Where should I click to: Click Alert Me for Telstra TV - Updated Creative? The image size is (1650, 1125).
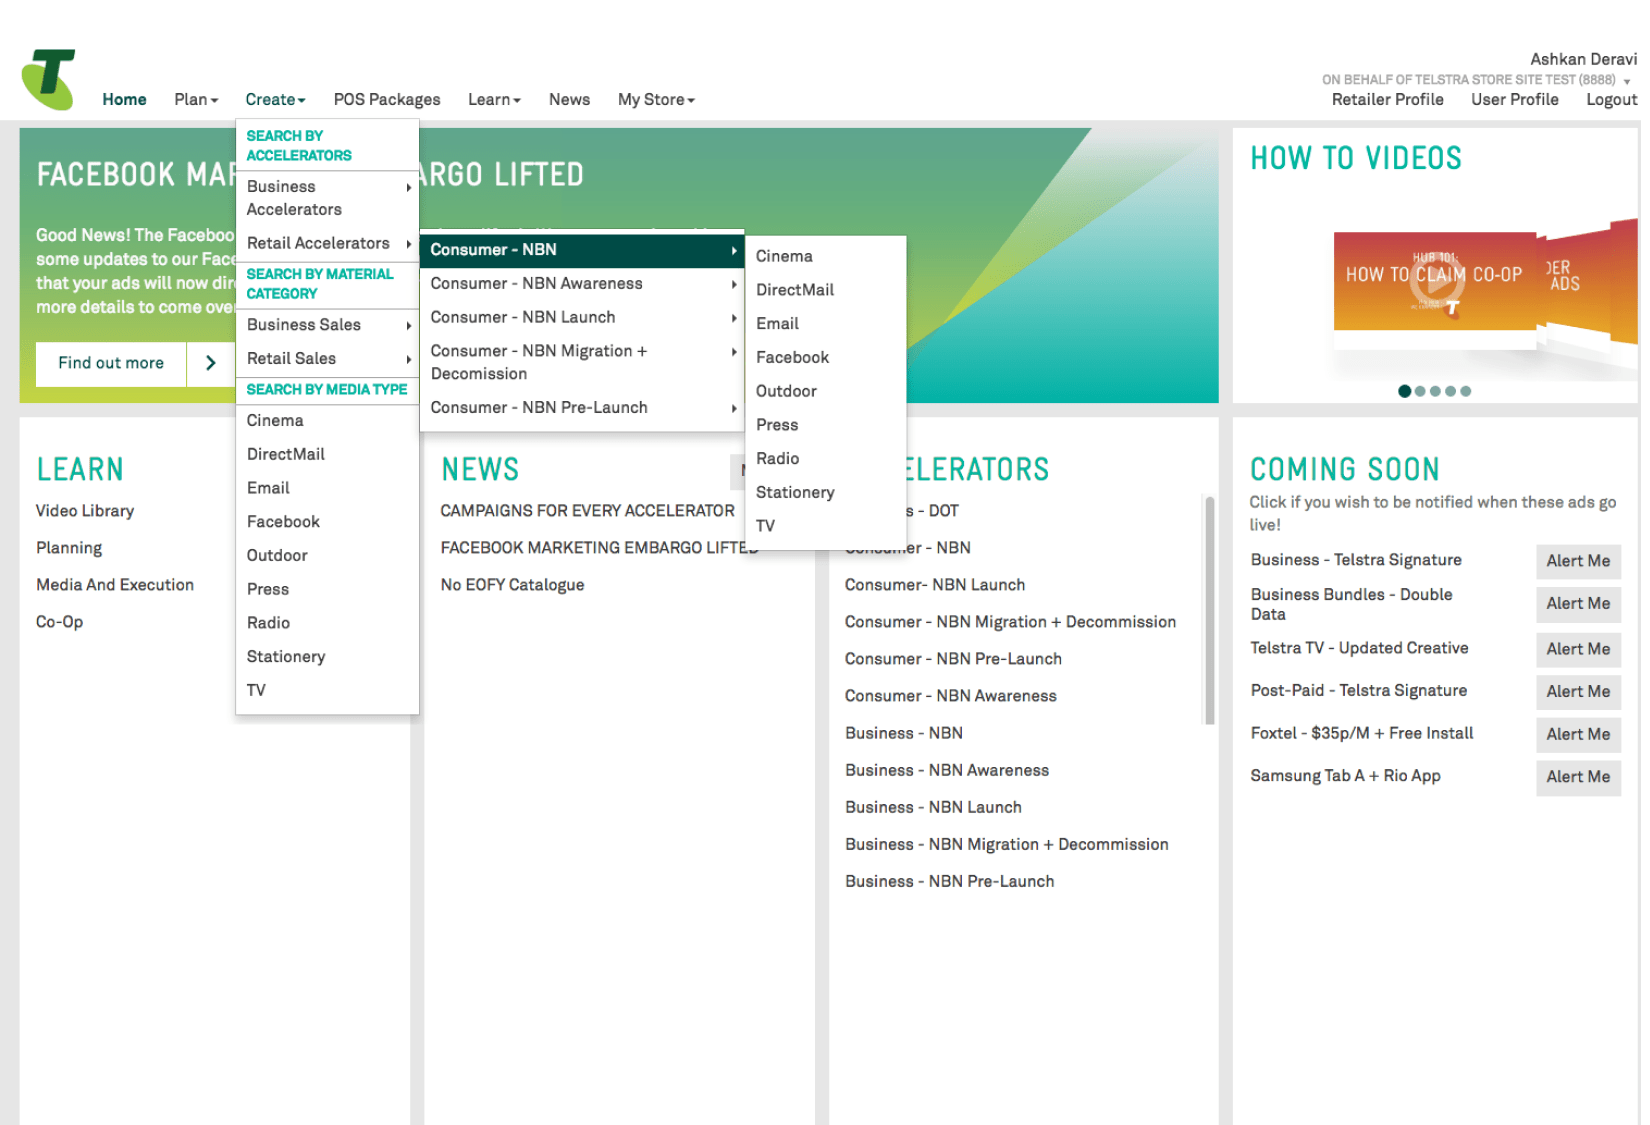point(1577,649)
